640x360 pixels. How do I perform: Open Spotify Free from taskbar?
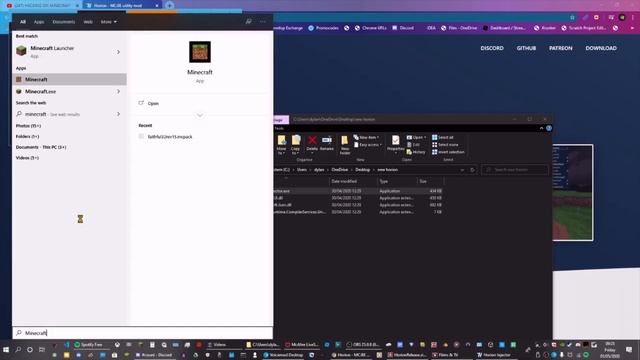pos(89,345)
